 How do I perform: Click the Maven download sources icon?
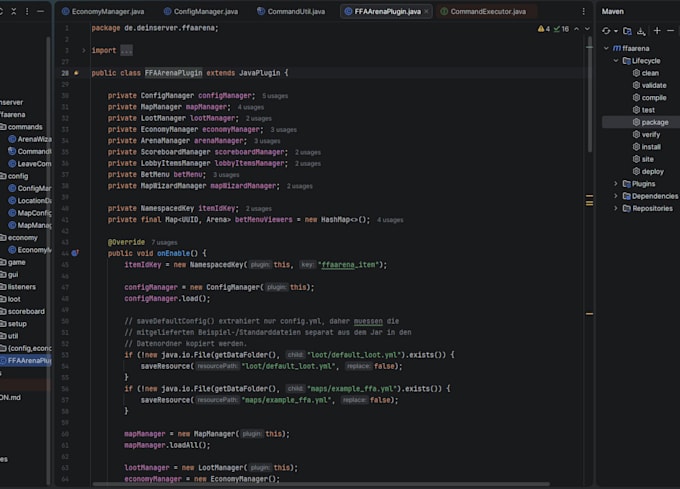tap(641, 30)
